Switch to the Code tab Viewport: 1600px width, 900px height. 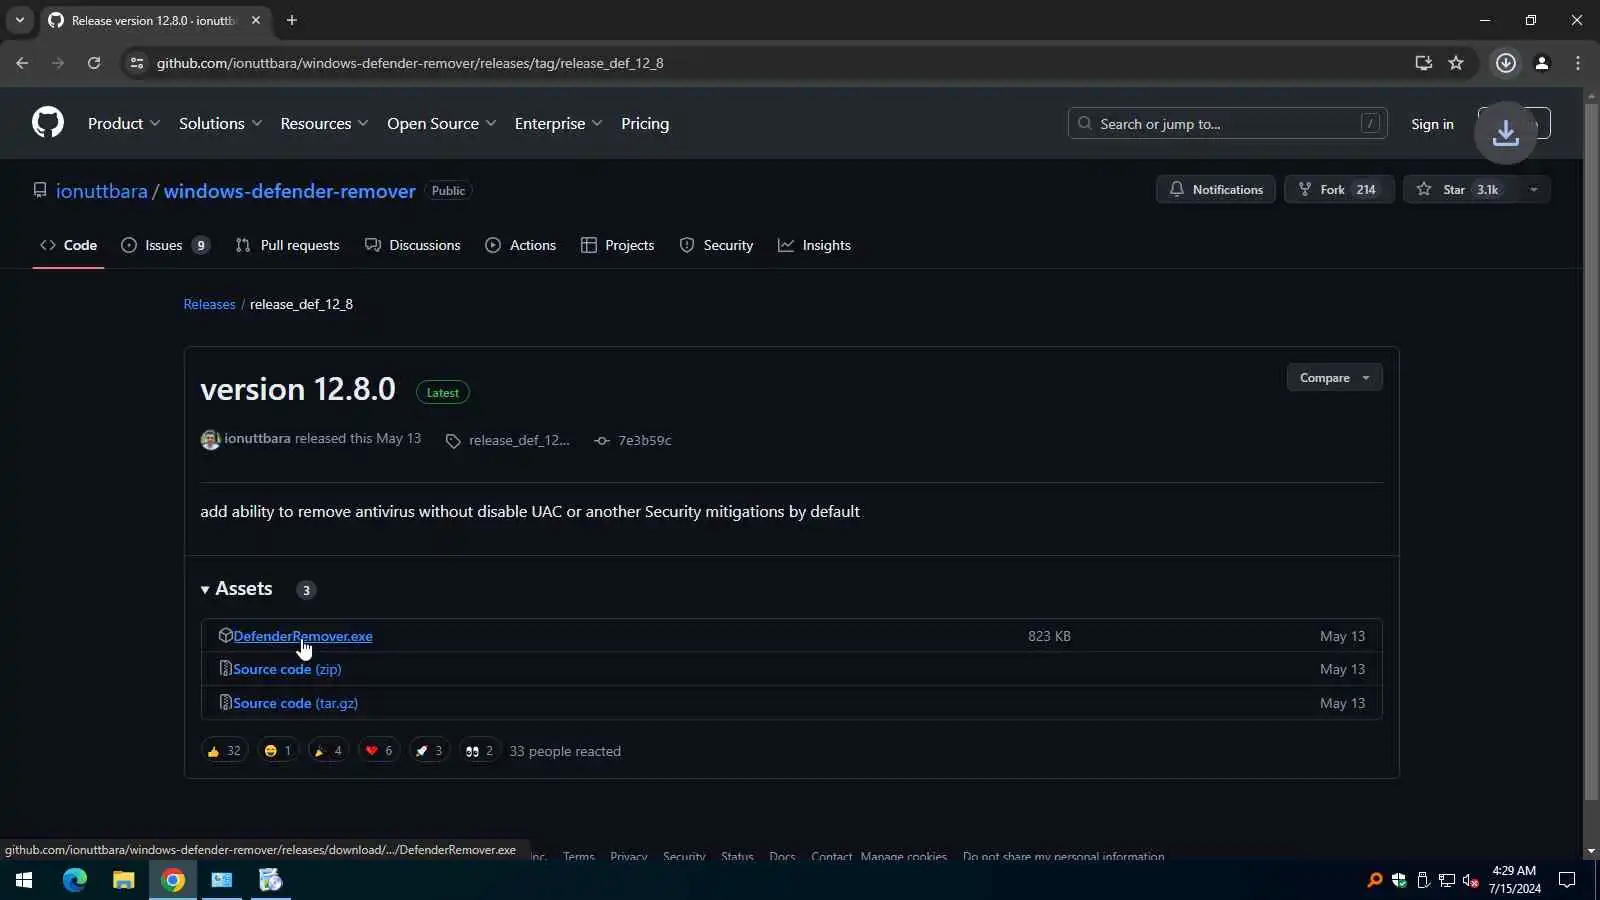point(68,245)
